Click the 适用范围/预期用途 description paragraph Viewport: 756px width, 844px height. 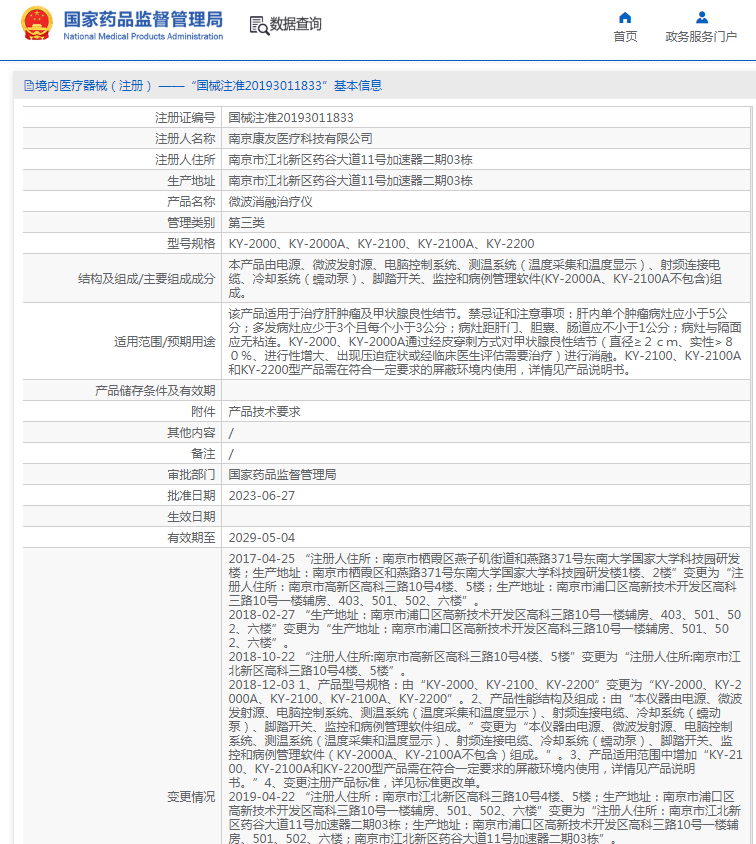pyautogui.click(x=485, y=342)
